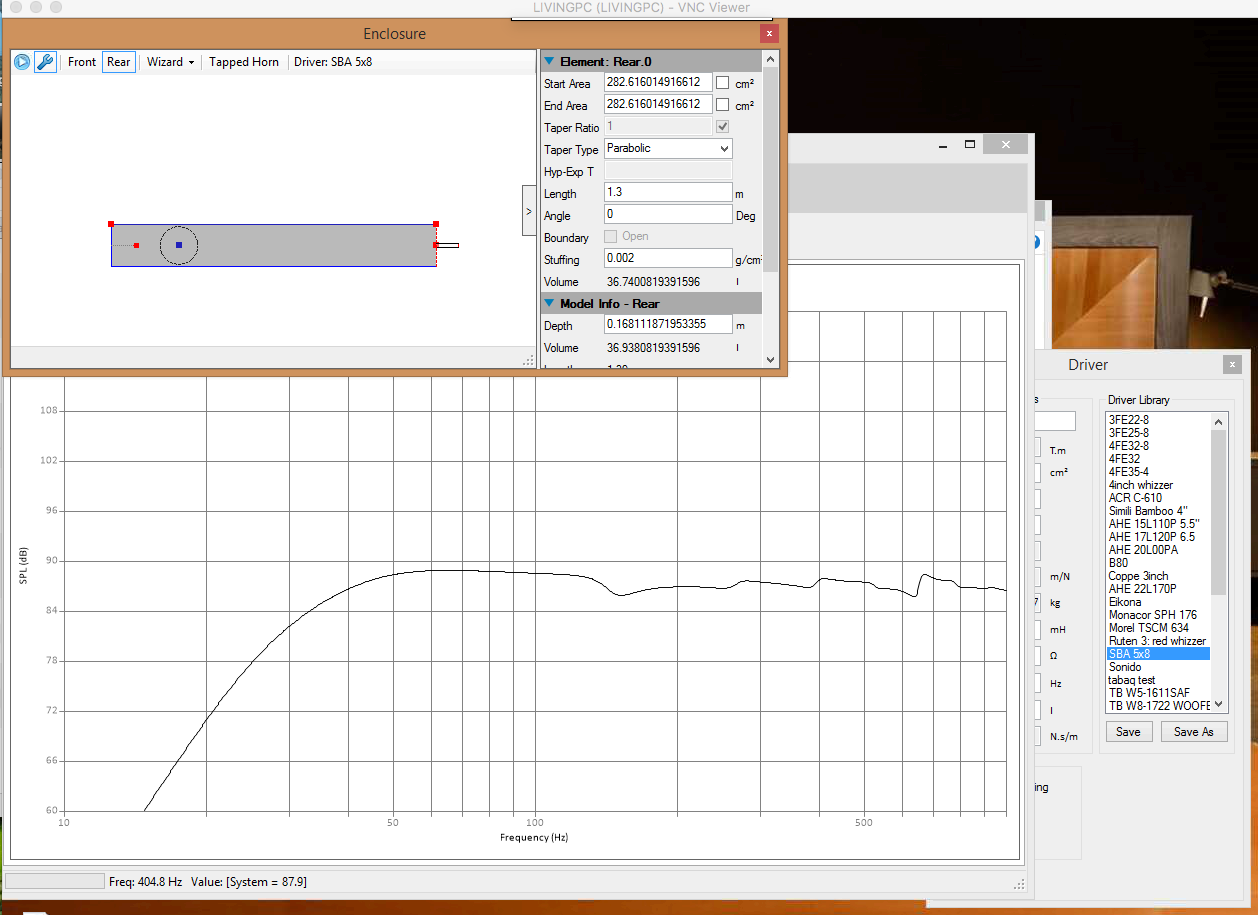
Task: Click the side panel collapse arrow button
Action: click(529, 211)
